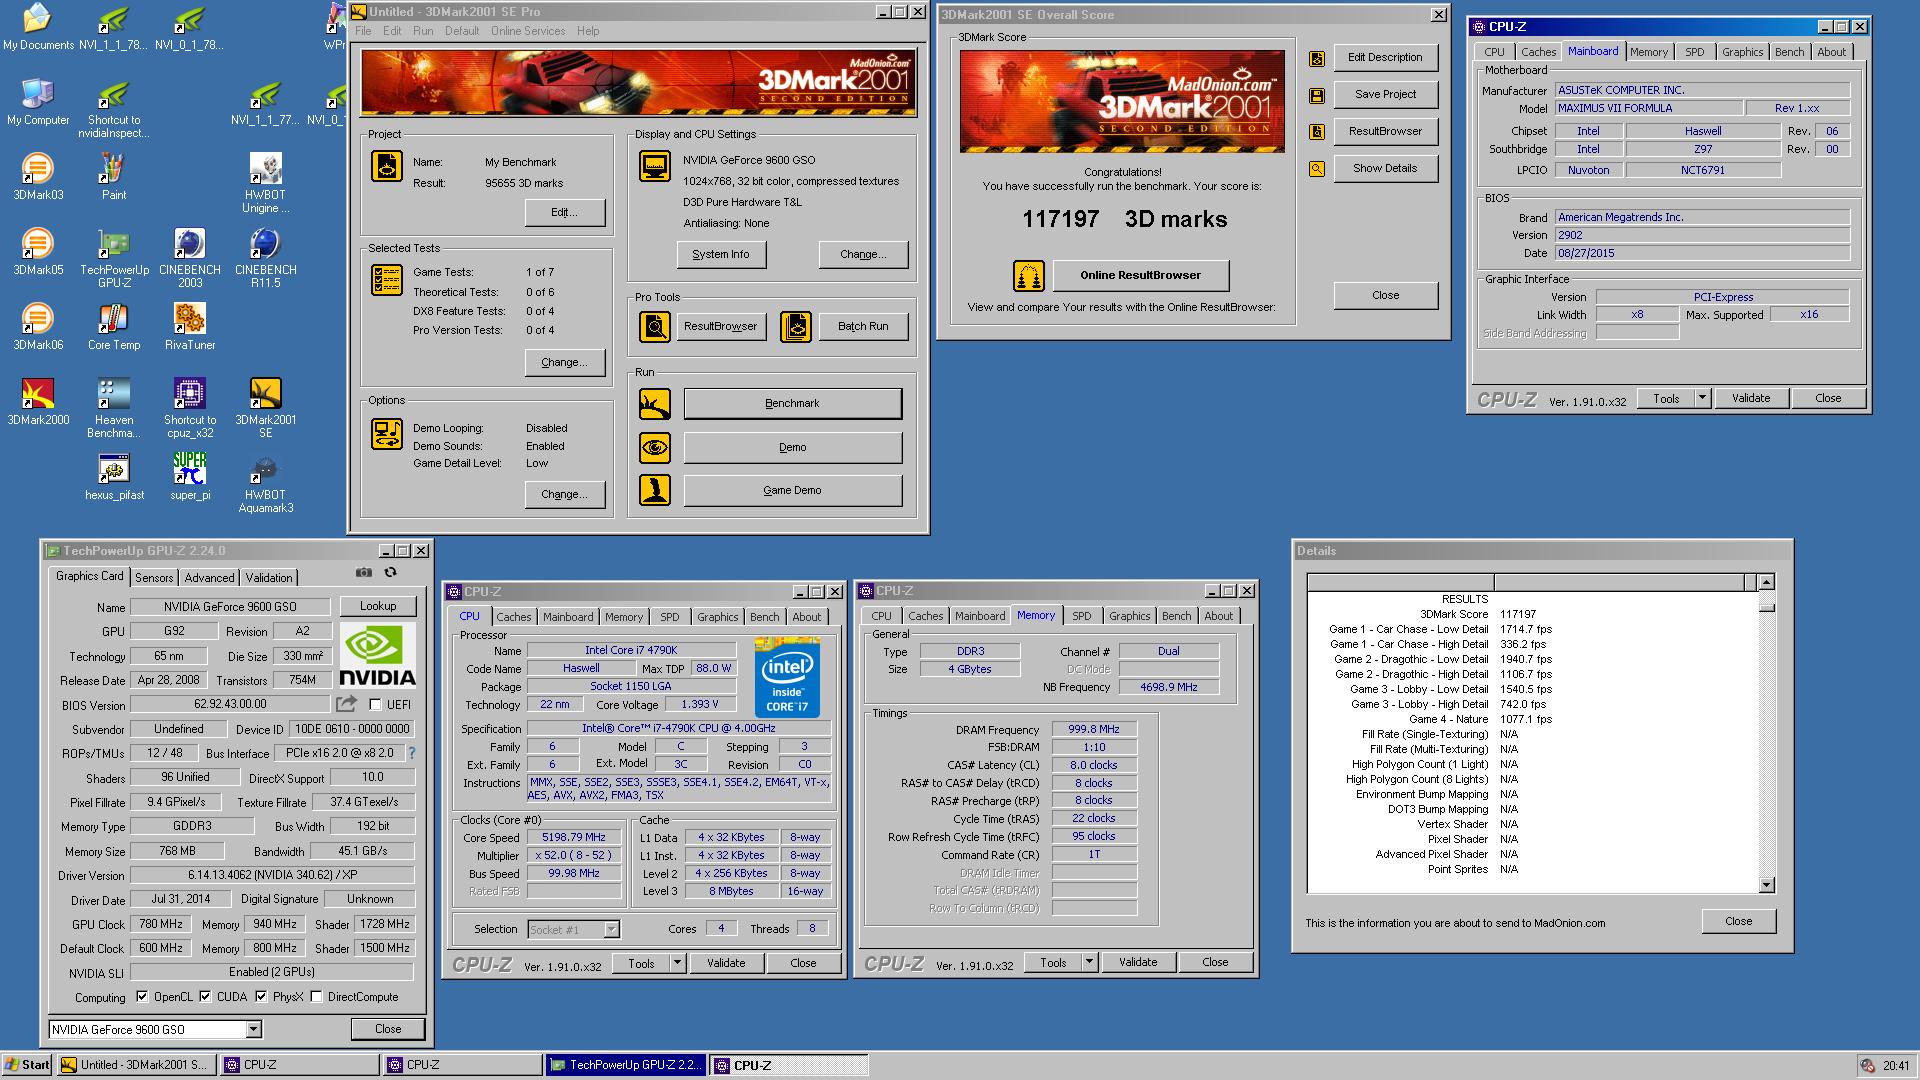Toggle the PhysX checkbox in GPU-Z
The height and width of the screenshot is (1080, 1920).
click(x=261, y=997)
